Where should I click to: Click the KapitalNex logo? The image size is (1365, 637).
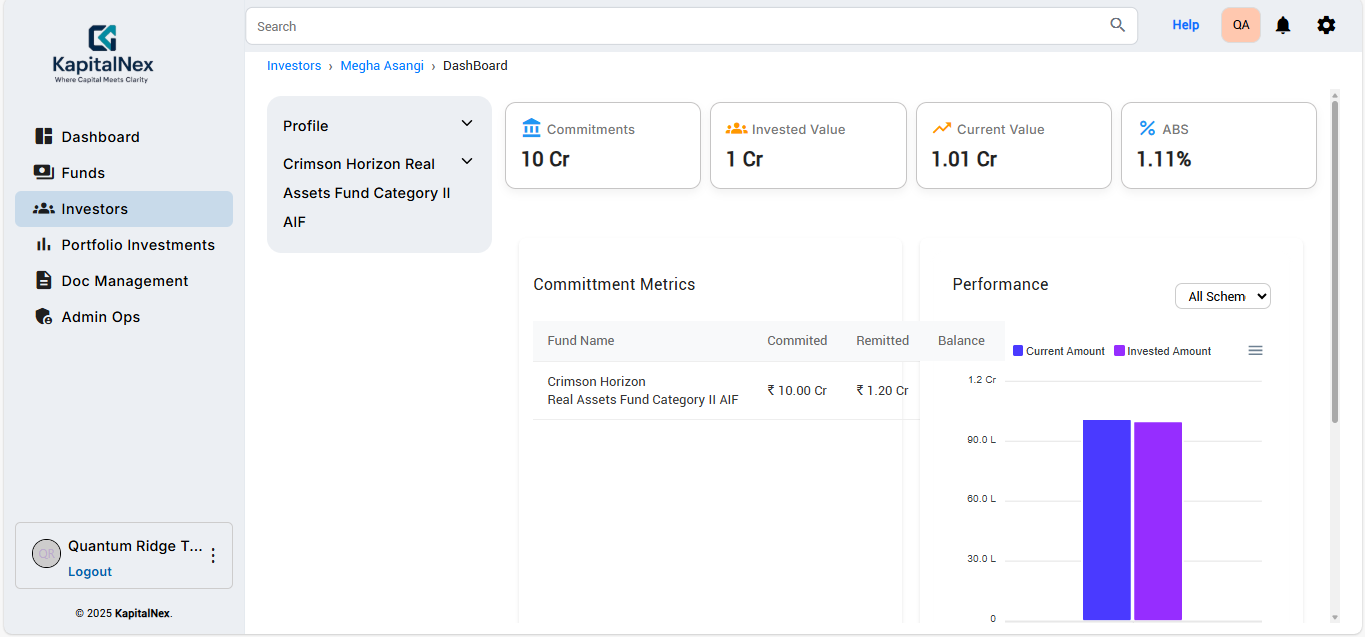pyautogui.click(x=103, y=54)
